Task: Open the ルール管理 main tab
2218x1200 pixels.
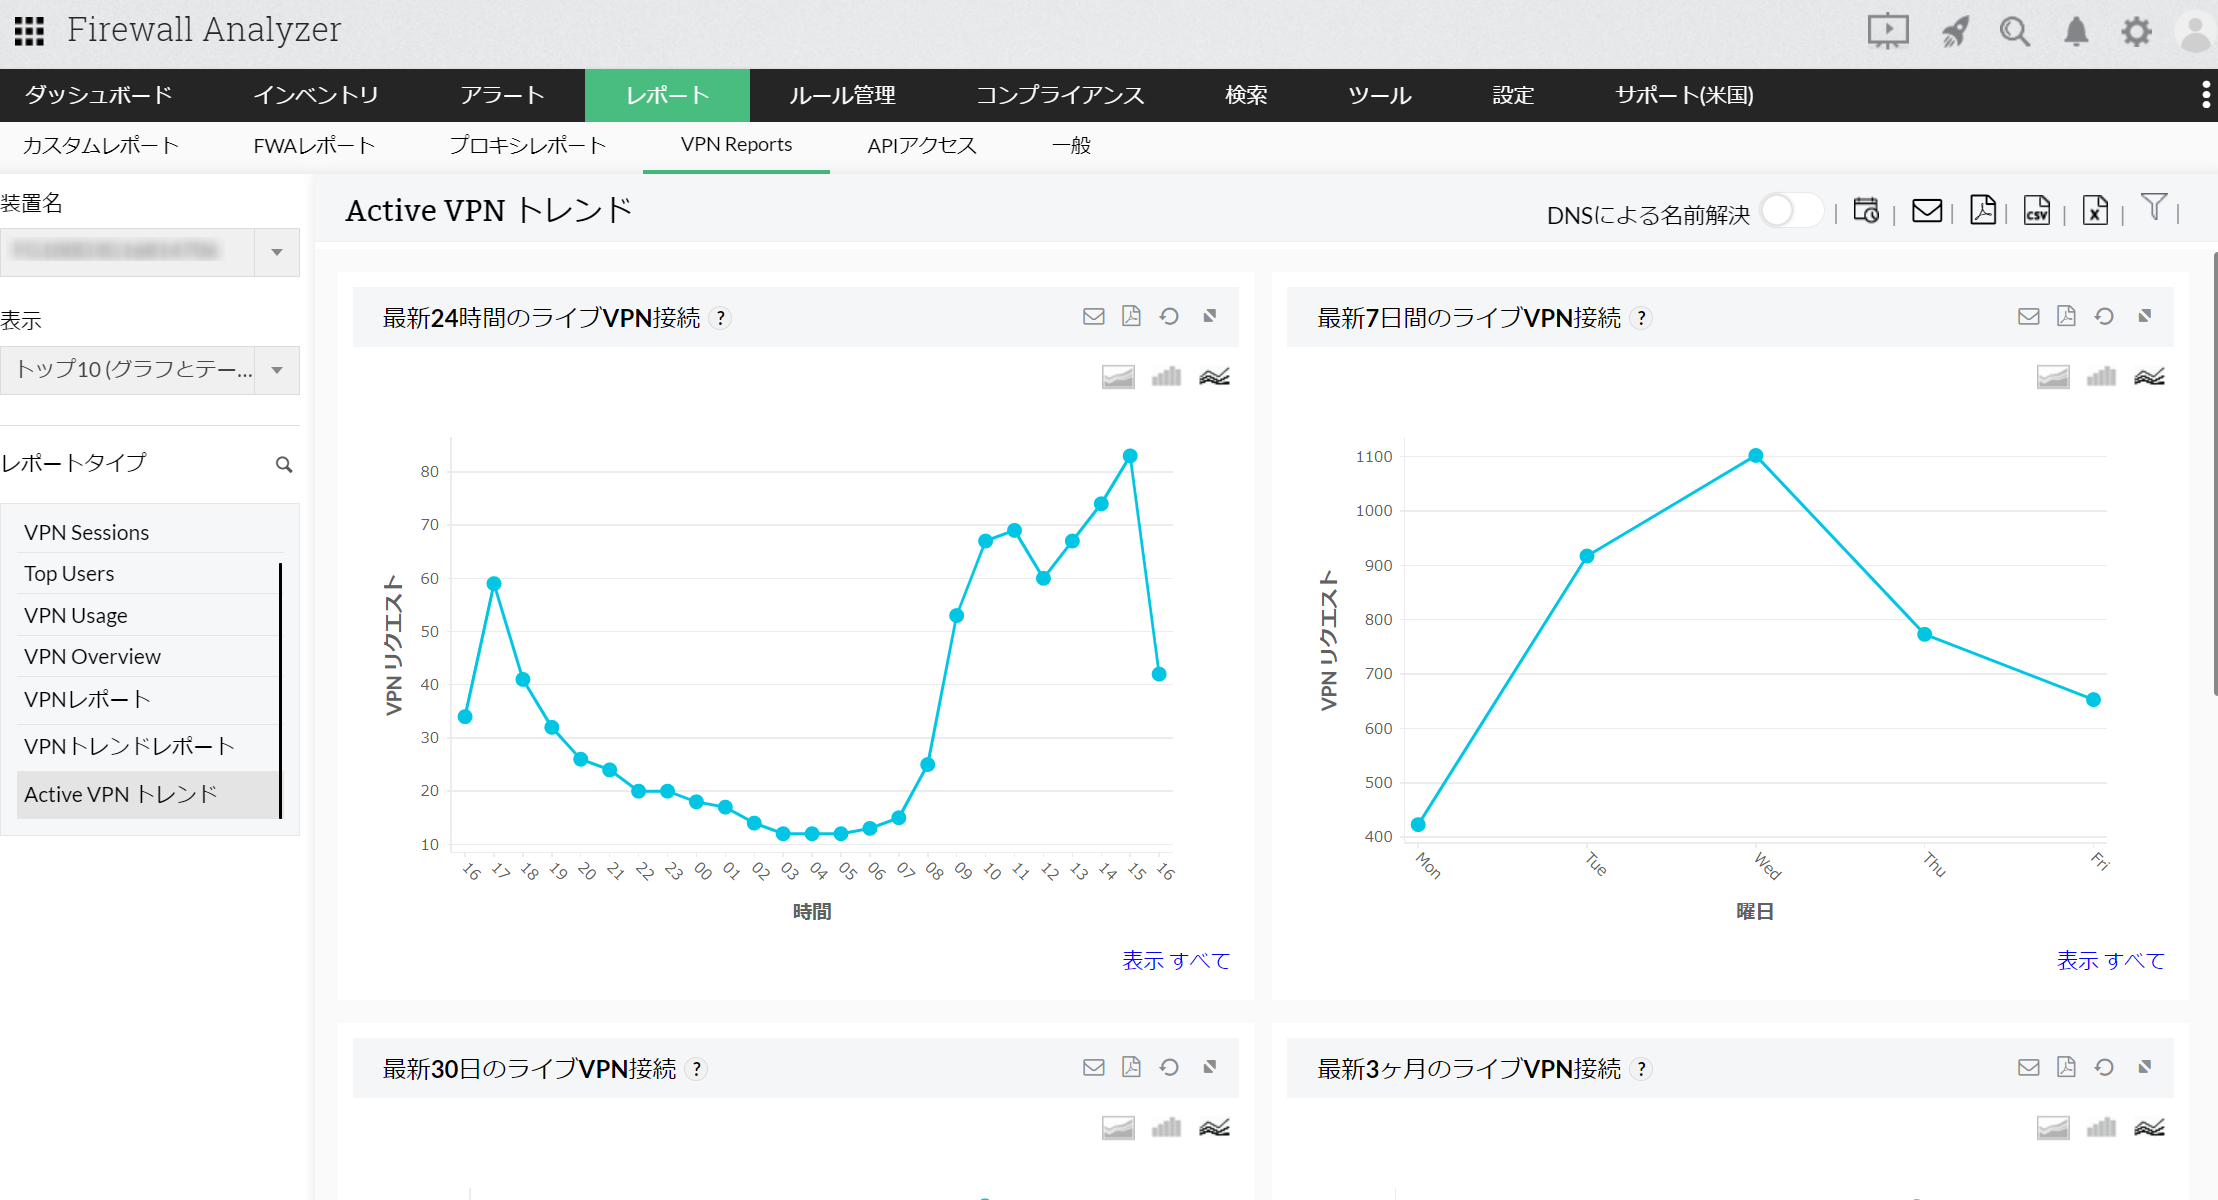Action: pyautogui.click(x=842, y=95)
